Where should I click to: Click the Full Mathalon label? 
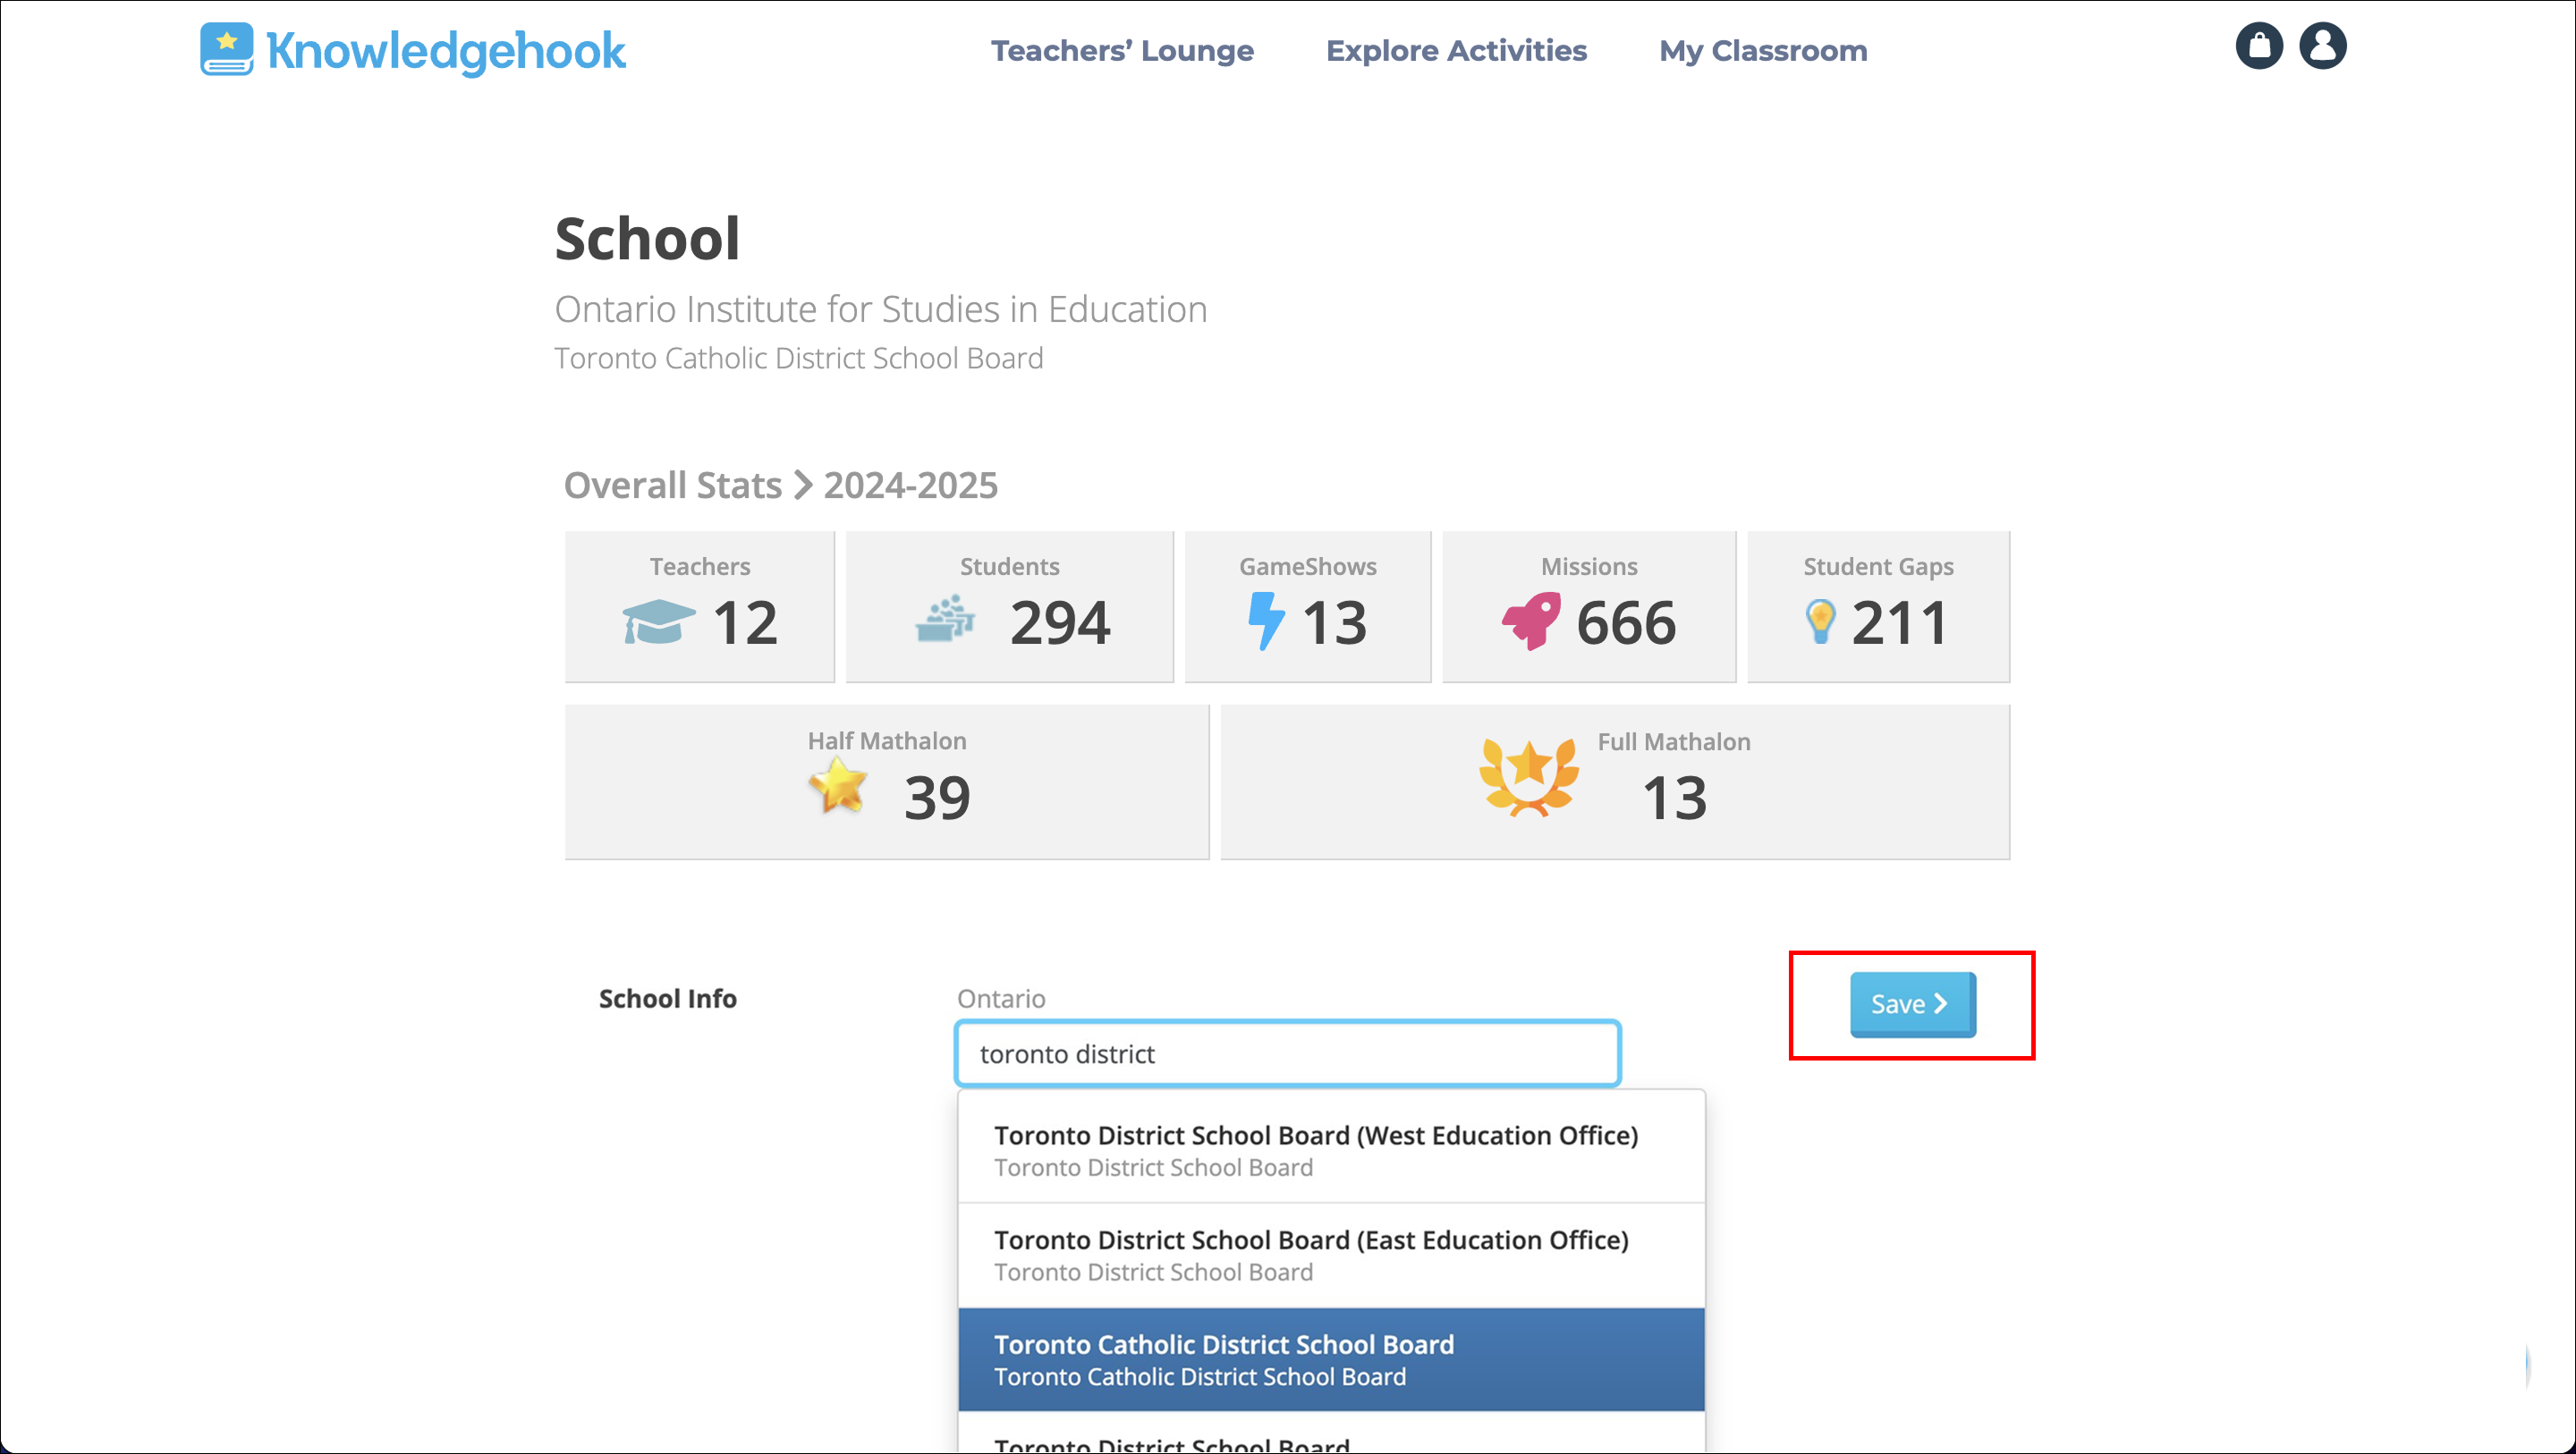[1674, 742]
